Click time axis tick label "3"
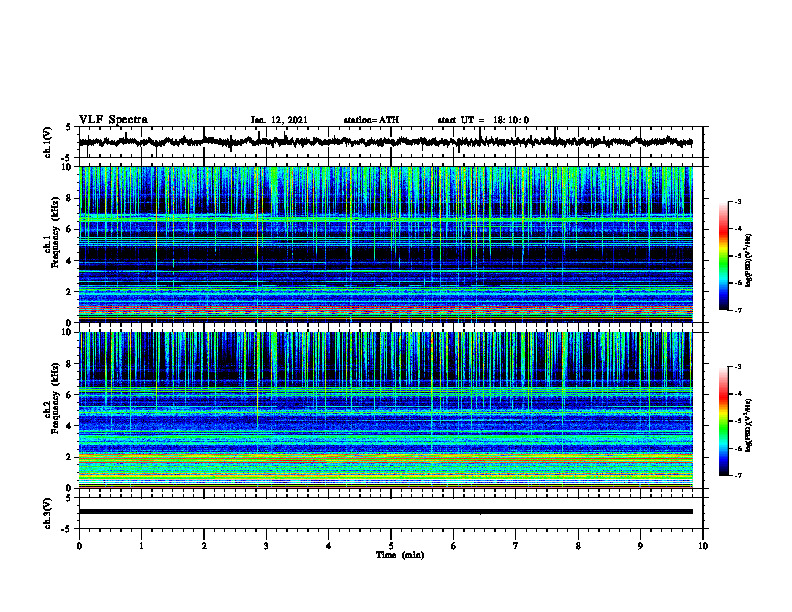 tap(266, 546)
